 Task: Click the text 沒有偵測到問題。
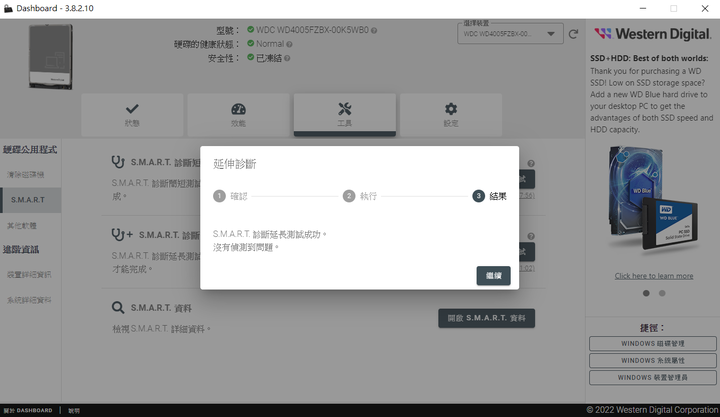(x=246, y=248)
